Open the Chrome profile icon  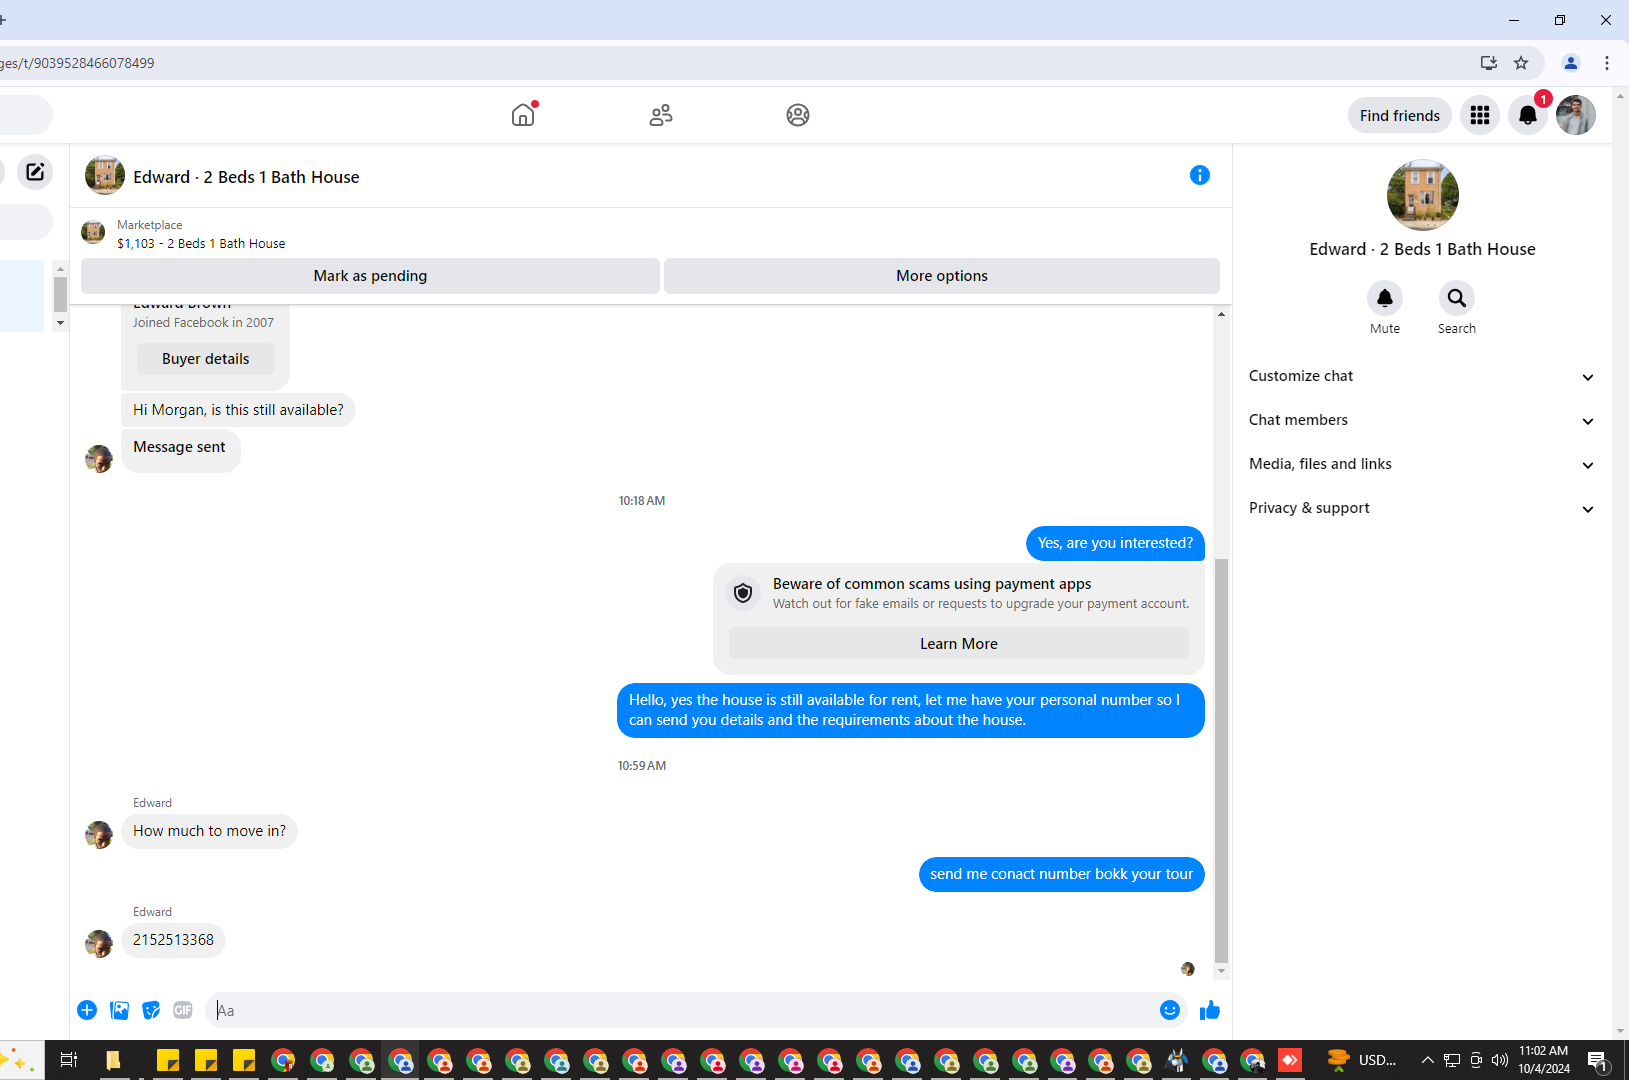click(x=1571, y=63)
